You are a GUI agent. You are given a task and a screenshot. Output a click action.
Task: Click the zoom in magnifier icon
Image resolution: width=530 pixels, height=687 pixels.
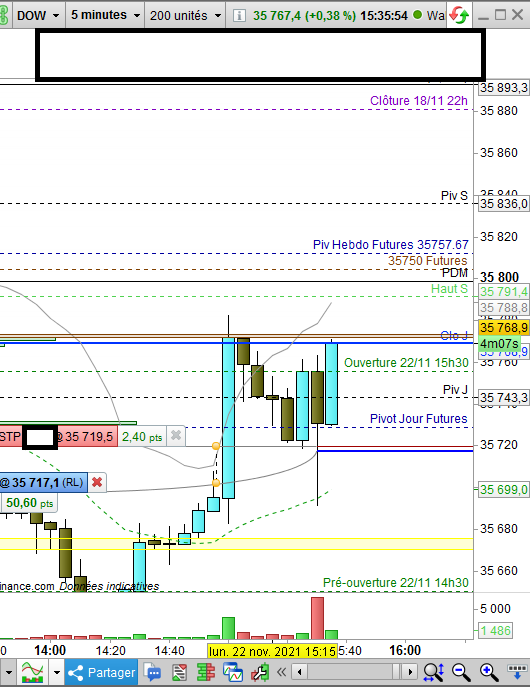tap(488, 672)
